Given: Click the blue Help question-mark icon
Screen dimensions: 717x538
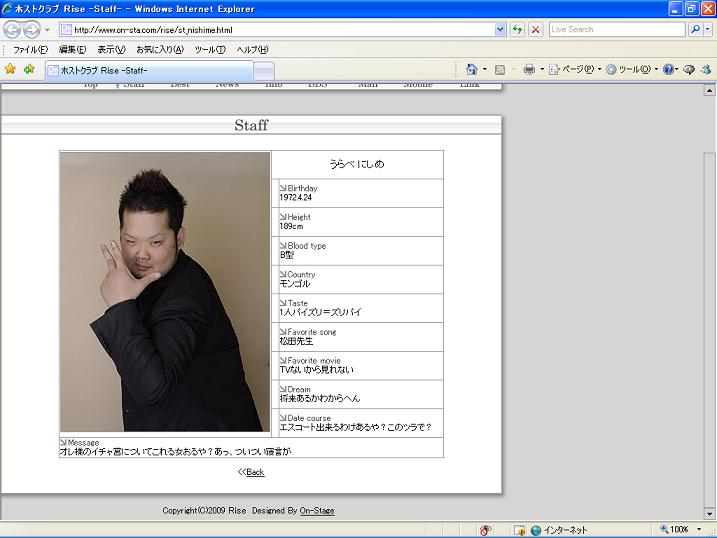Looking at the screenshot, I should (668, 69).
